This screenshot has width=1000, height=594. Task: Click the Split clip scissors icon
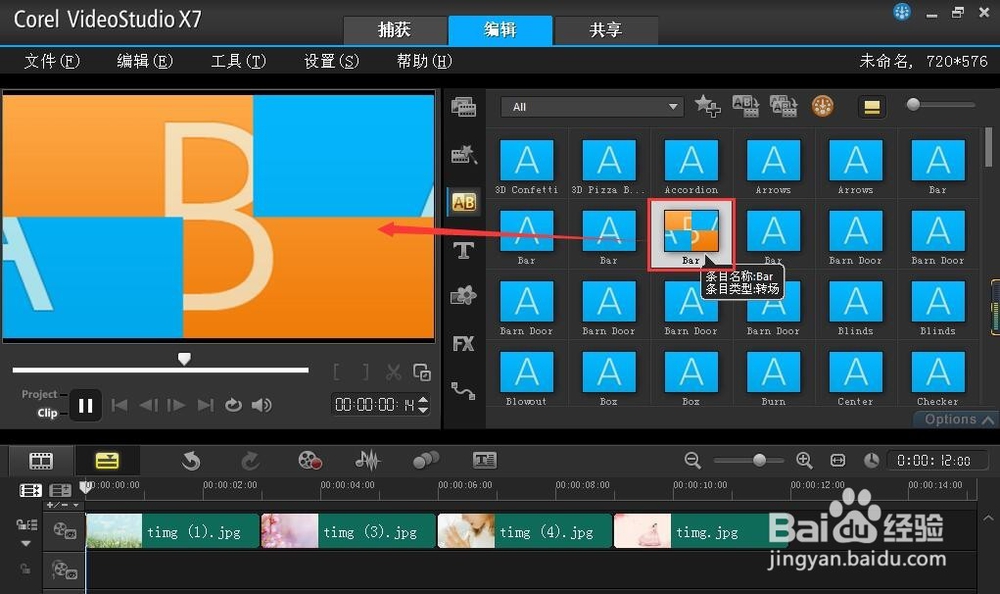393,372
